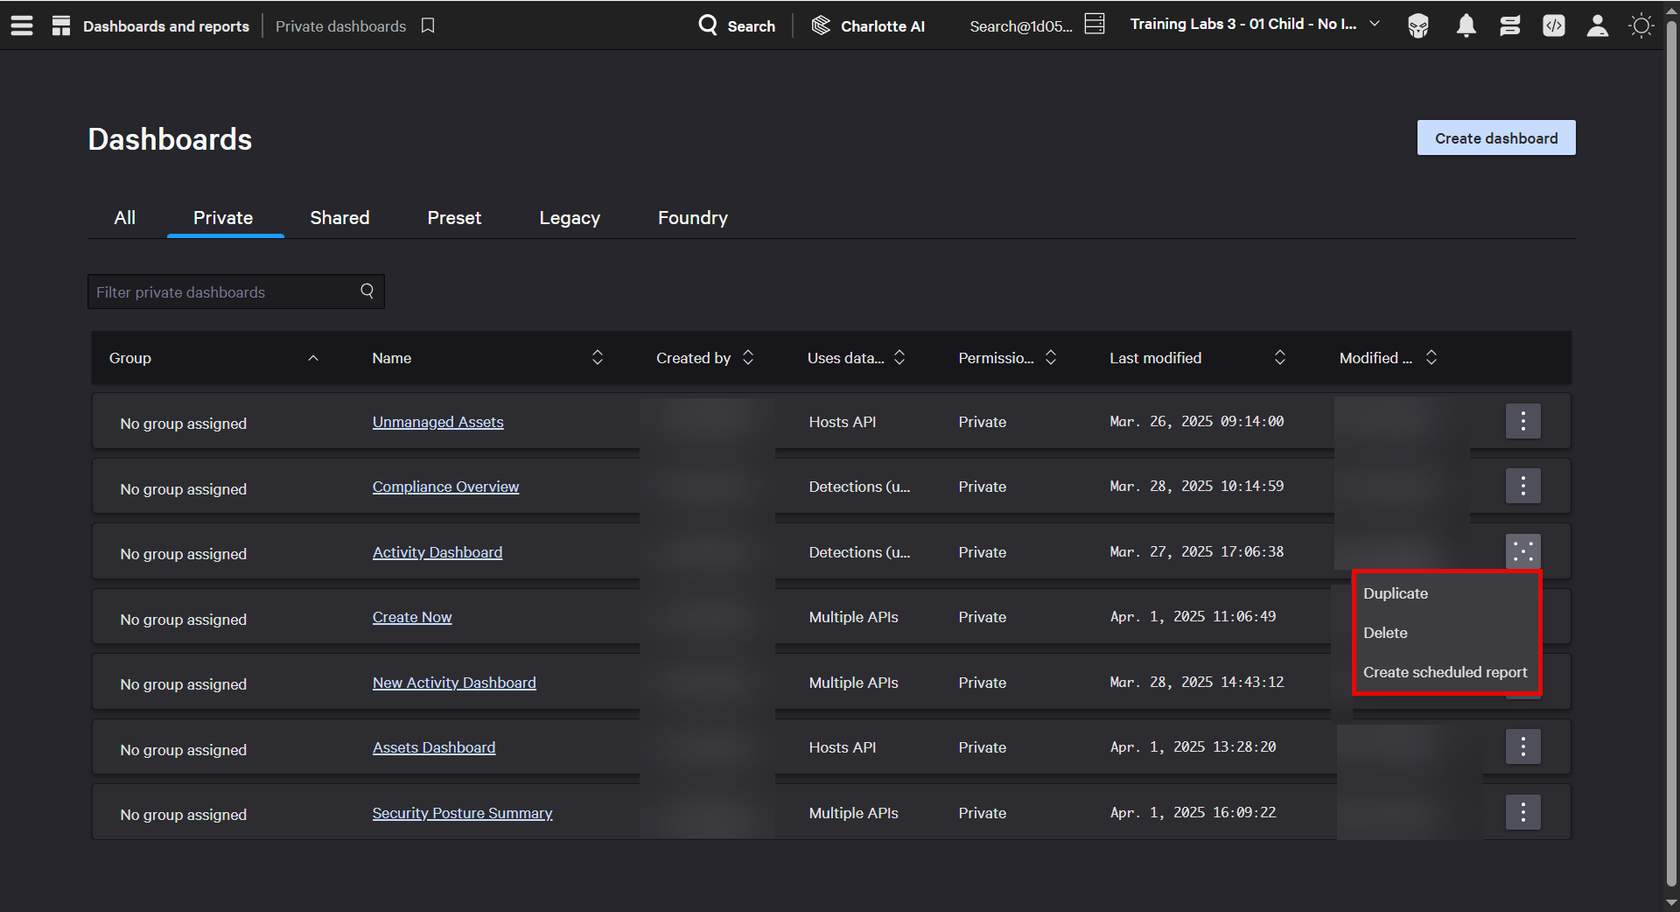1680x912 pixels.
Task: Click the Falcon skull icon in header
Action: (1418, 26)
